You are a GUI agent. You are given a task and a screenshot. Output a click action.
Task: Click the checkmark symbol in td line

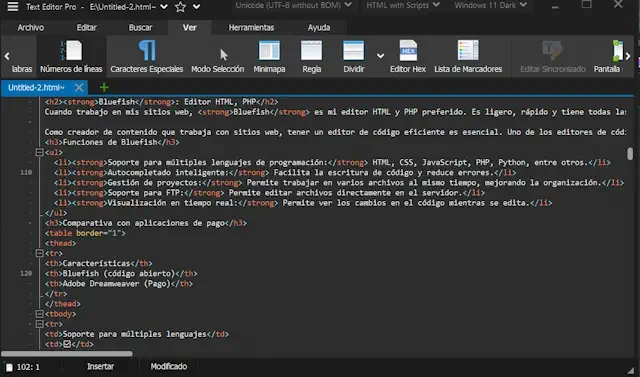[x=67, y=344]
